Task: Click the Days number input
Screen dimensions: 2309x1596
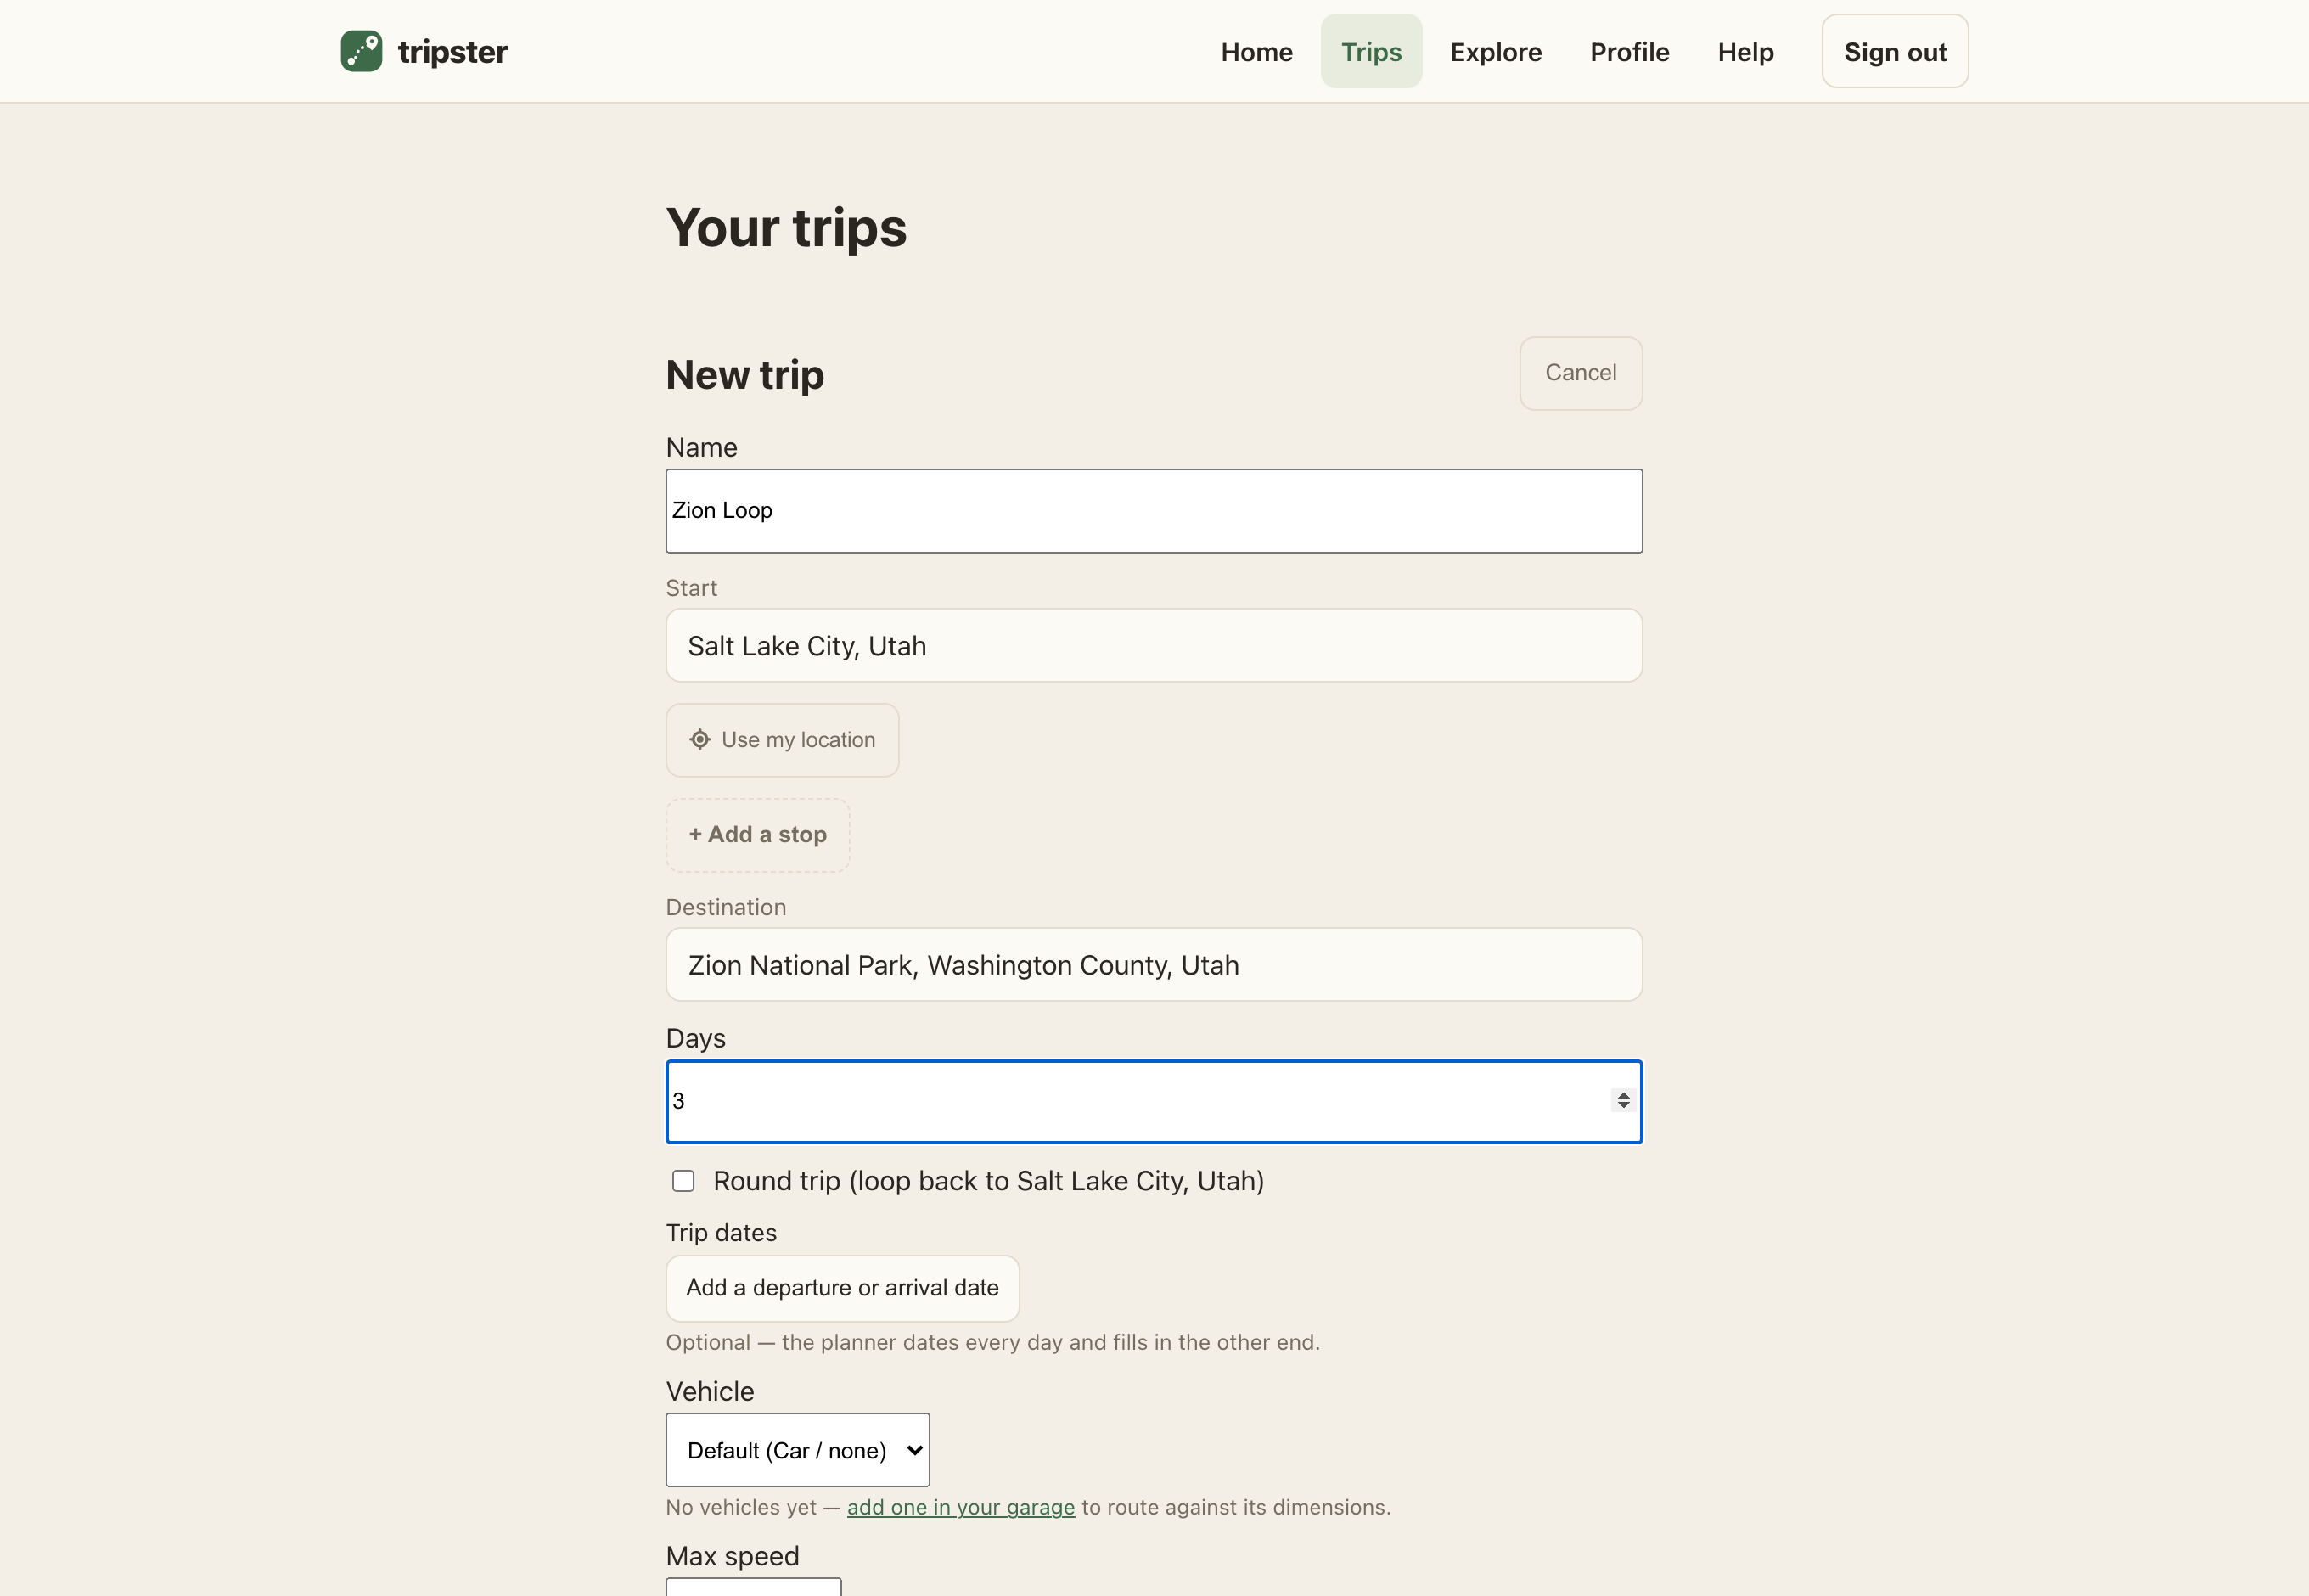Action: (x=1154, y=1101)
